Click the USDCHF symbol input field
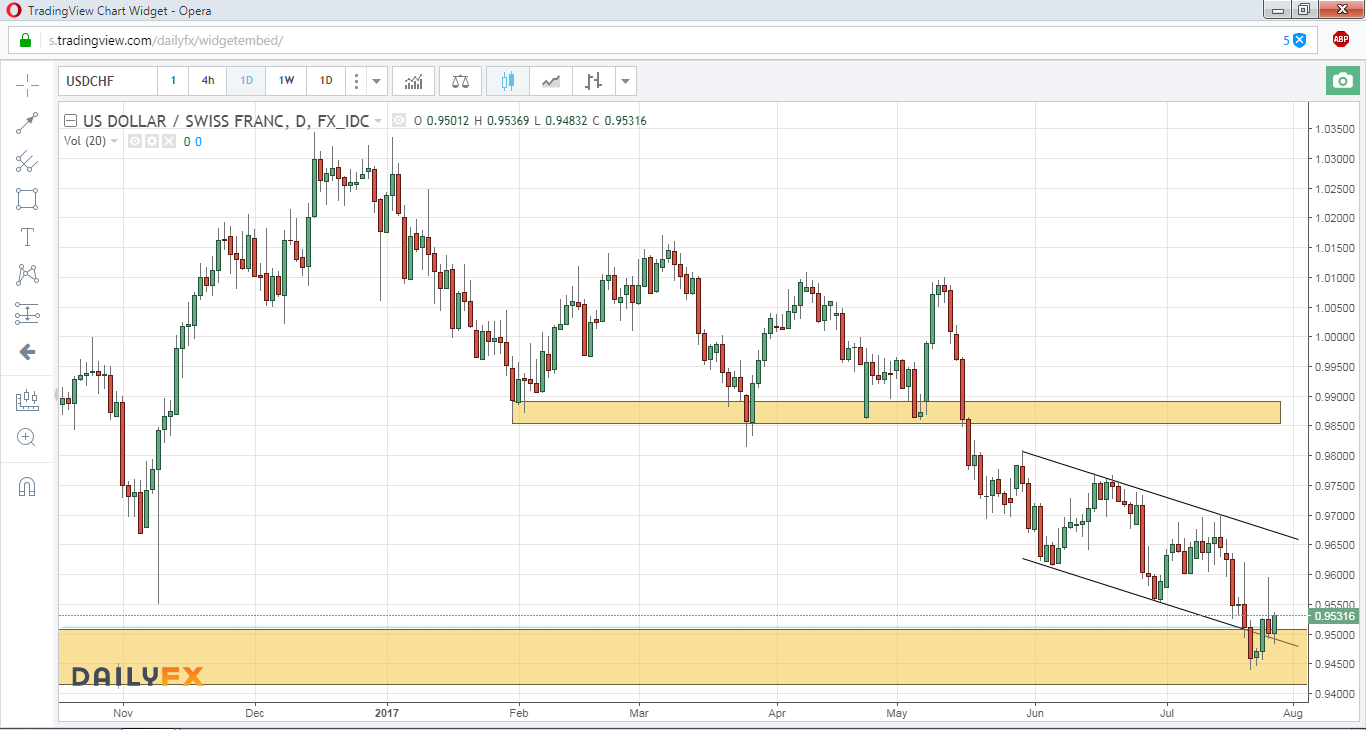Image resolution: width=1366 pixels, height=730 pixels. 108,81
